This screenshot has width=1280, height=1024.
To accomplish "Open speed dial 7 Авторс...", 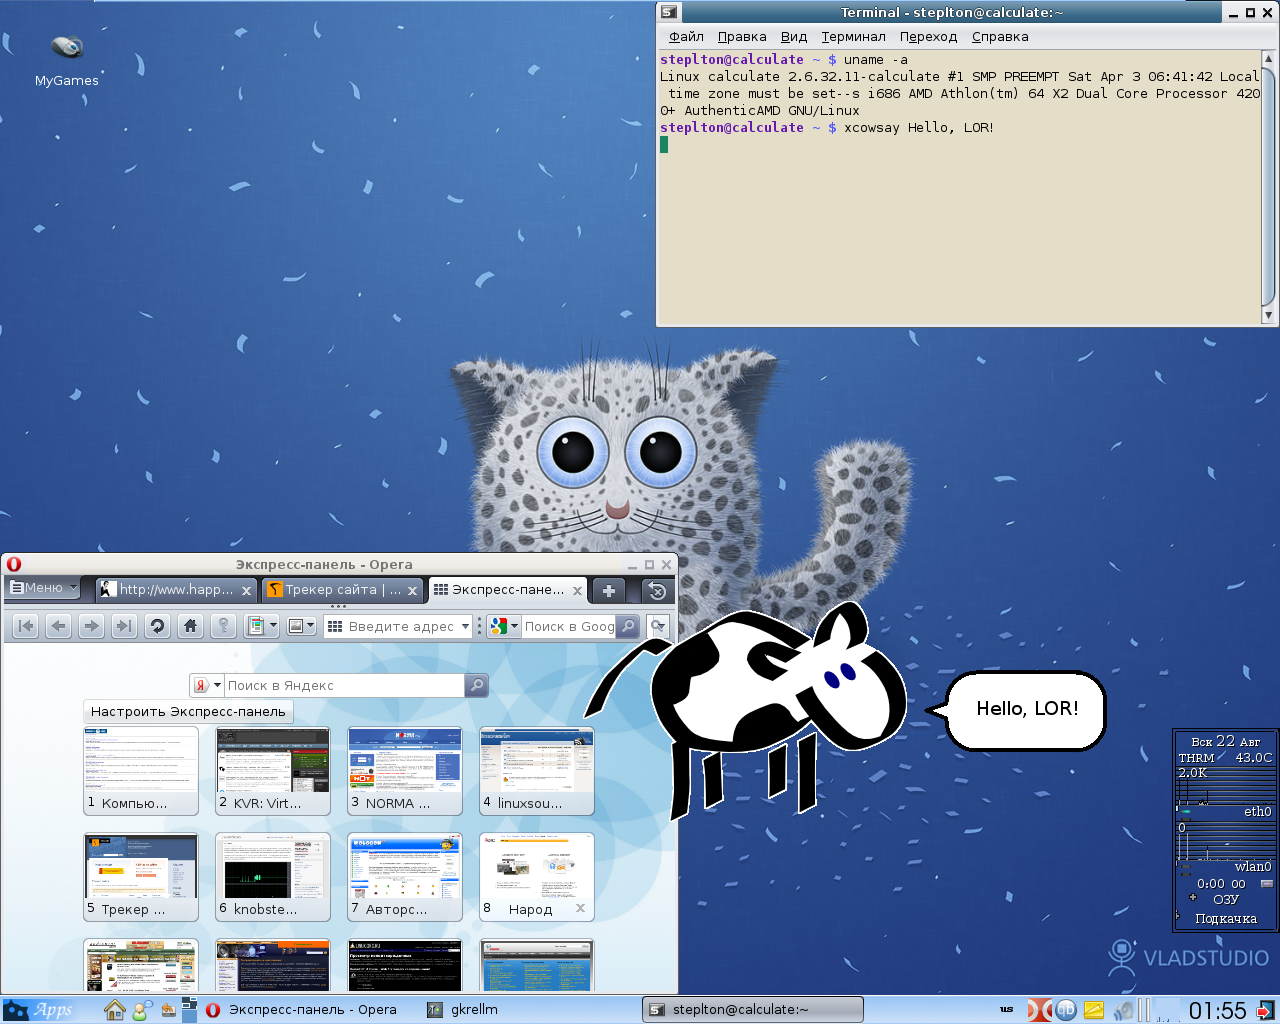I will click(x=405, y=876).
